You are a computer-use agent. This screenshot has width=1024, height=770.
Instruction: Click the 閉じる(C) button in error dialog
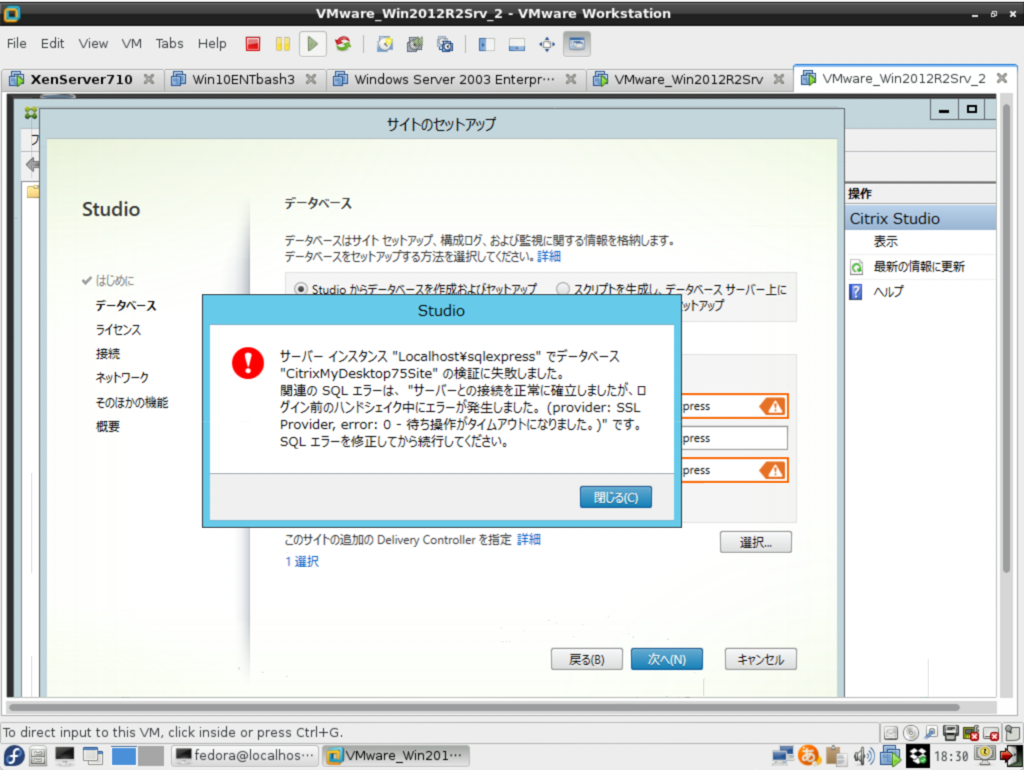click(x=615, y=498)
